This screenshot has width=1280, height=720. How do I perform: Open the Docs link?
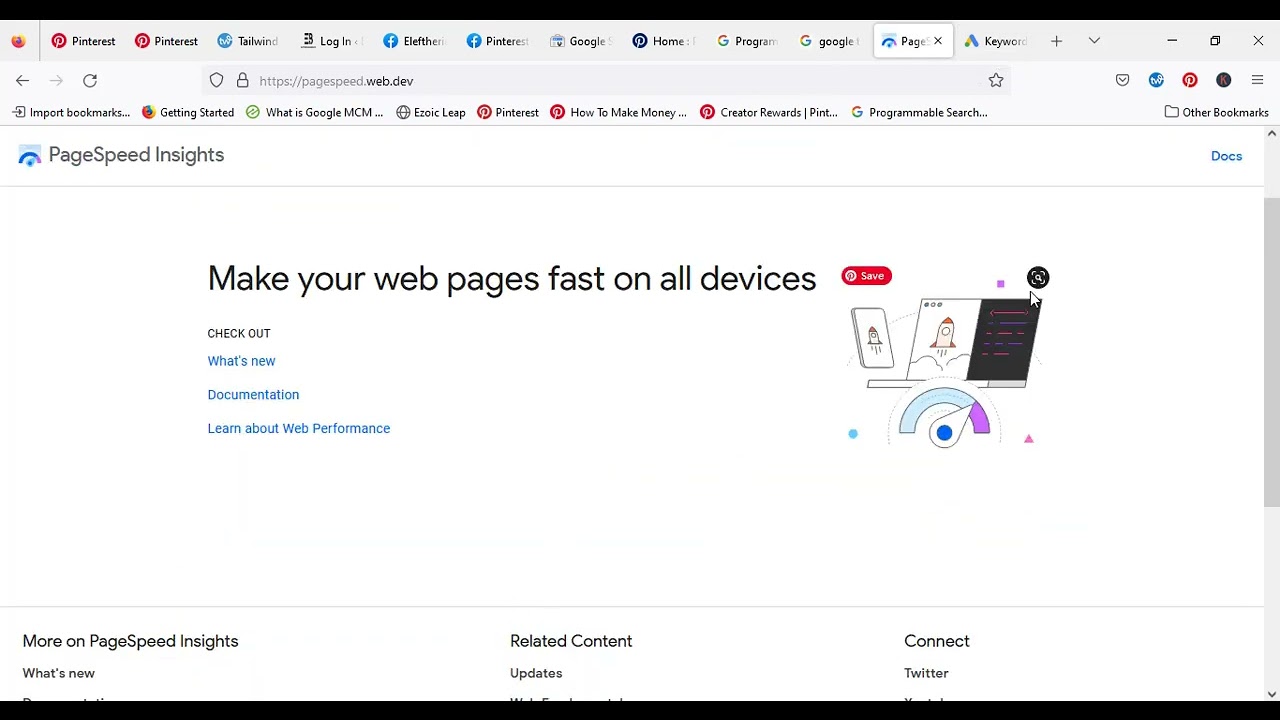click(1226, 156)
